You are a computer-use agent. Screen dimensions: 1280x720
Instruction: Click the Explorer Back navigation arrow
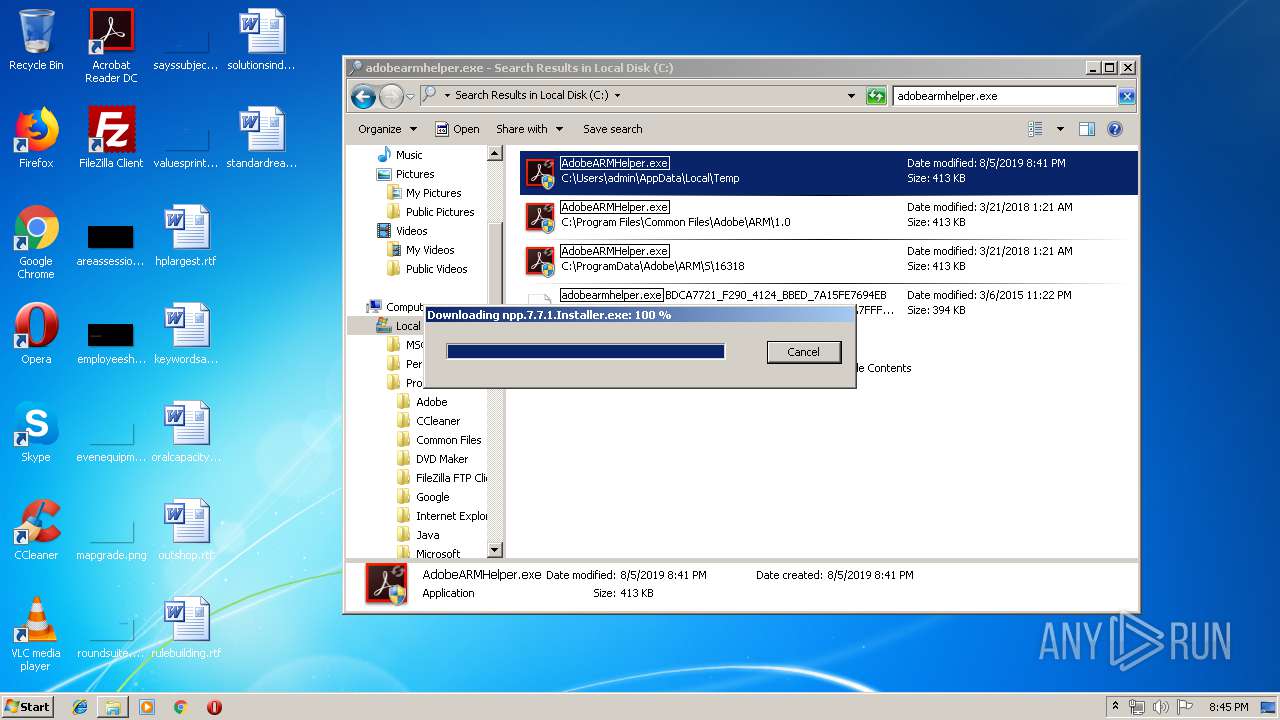363,96
